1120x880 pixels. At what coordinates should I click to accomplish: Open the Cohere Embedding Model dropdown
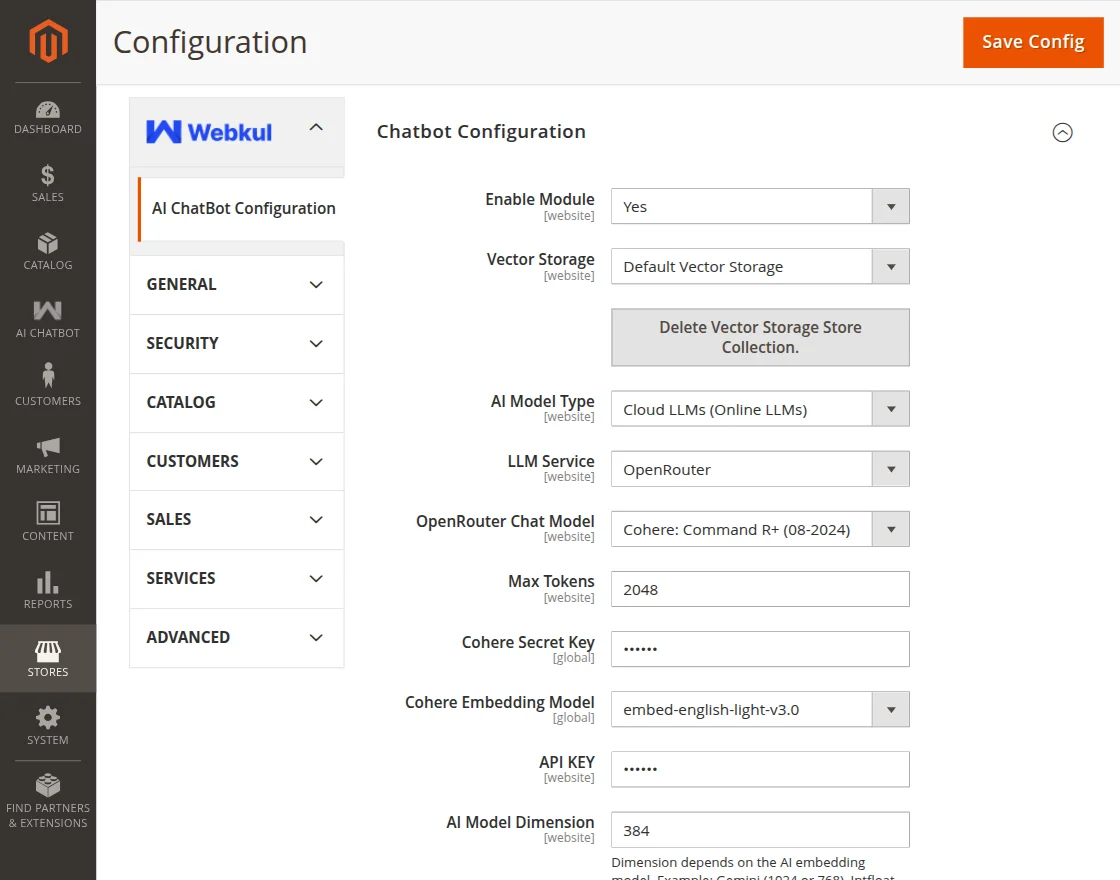(x=760, y=710)
